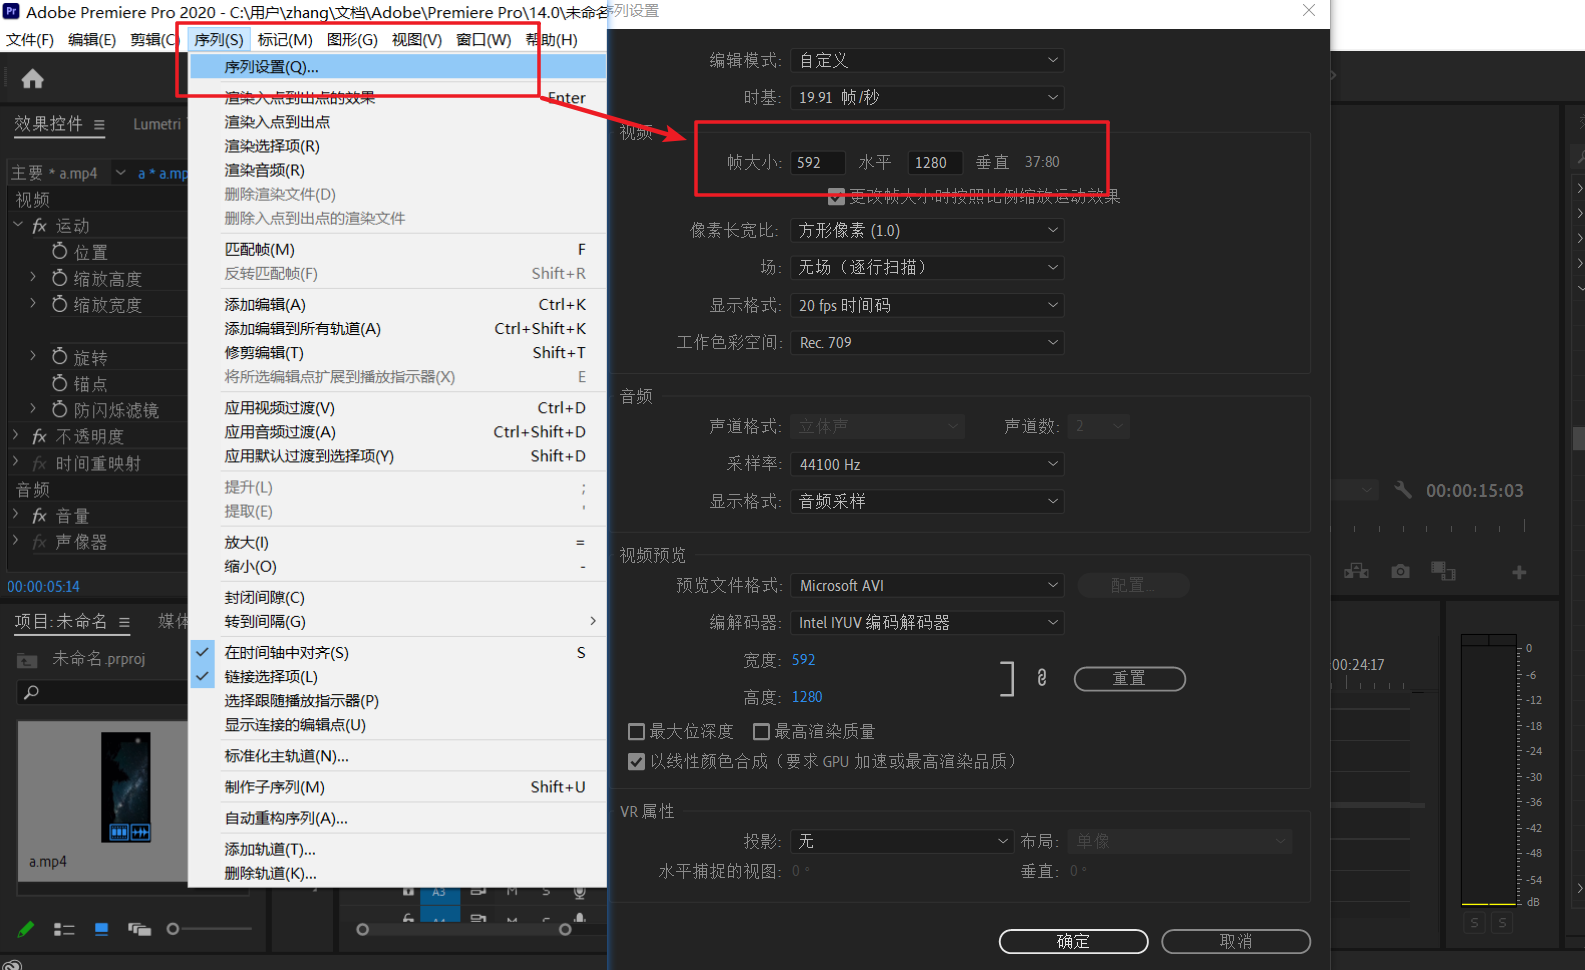The image size is (1585, 970).
Task: Solo the right audio meter channel
Action: tap(1502, 923)
